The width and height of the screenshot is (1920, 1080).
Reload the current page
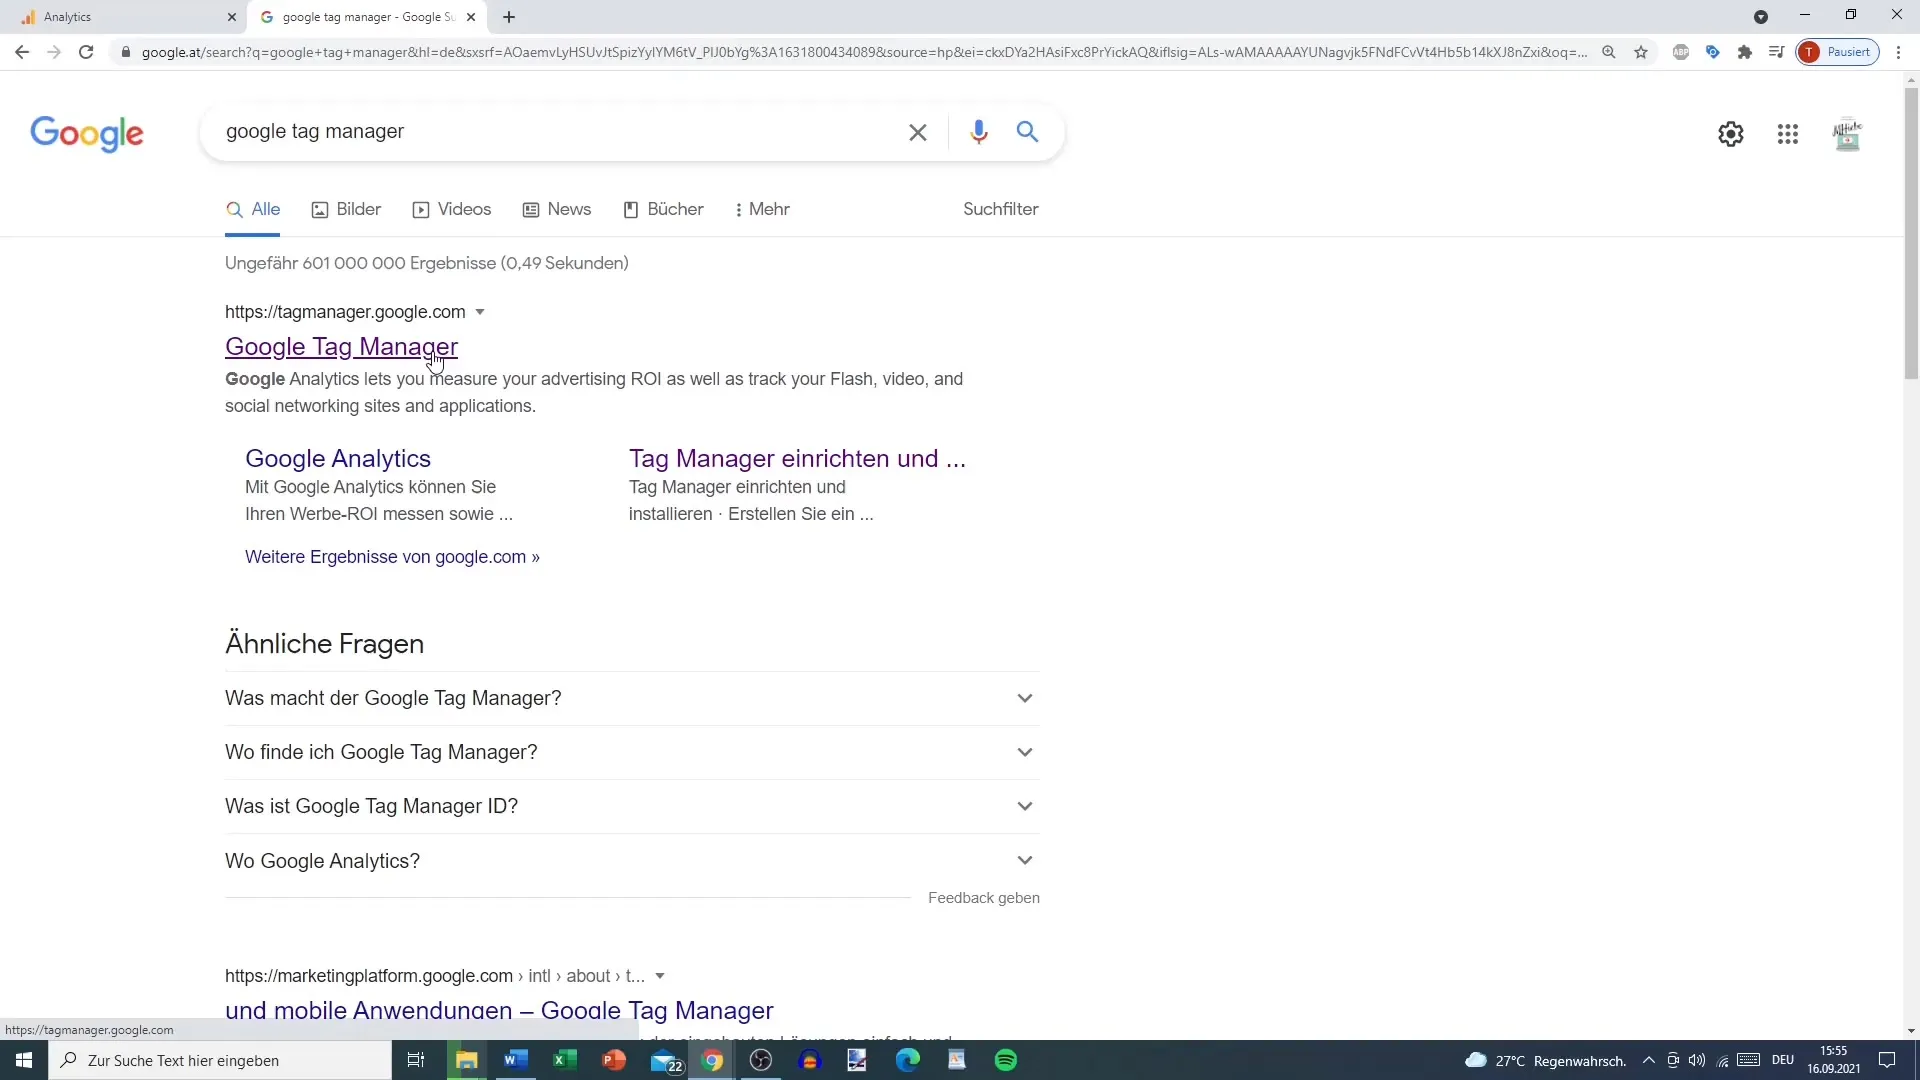pyautogui.click(x=86, y=52)
